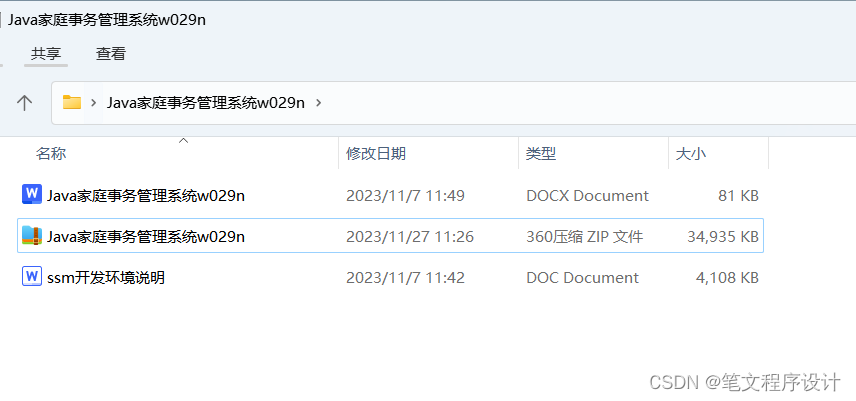Select the ssm开发环境说明 file name
The height and width of the screenshot is (401, 856).
[106, 278]
